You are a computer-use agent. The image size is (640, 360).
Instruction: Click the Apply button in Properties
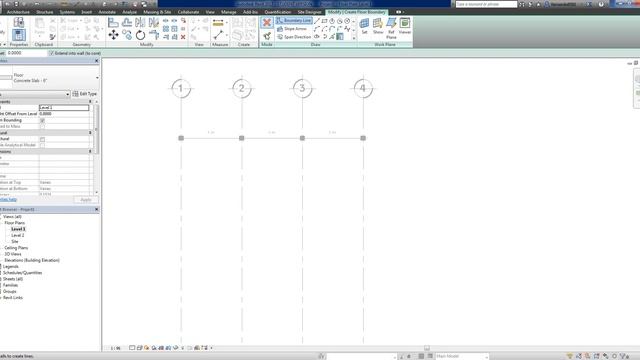point(86,200)
